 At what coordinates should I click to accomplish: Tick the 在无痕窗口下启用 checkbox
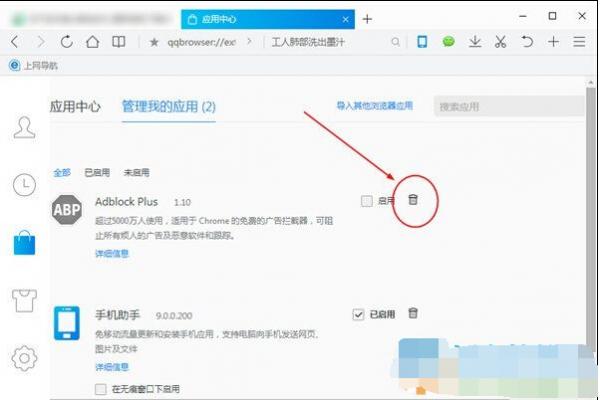(101, 389)
